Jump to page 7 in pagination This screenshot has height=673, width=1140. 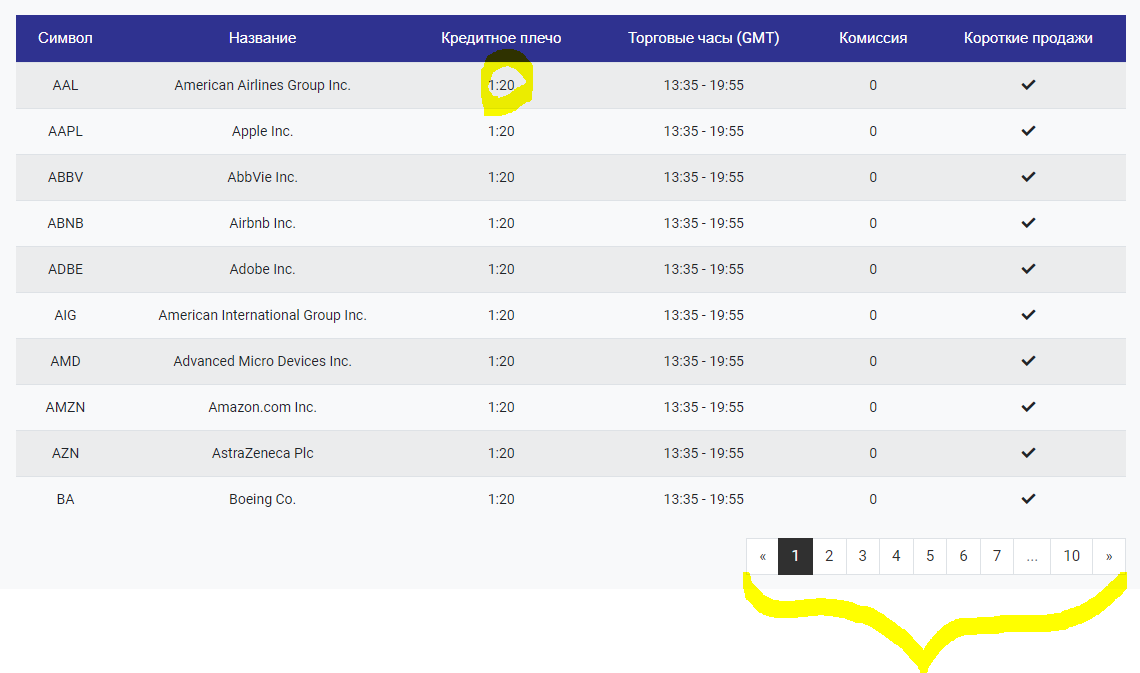click(x=997, y=556)
